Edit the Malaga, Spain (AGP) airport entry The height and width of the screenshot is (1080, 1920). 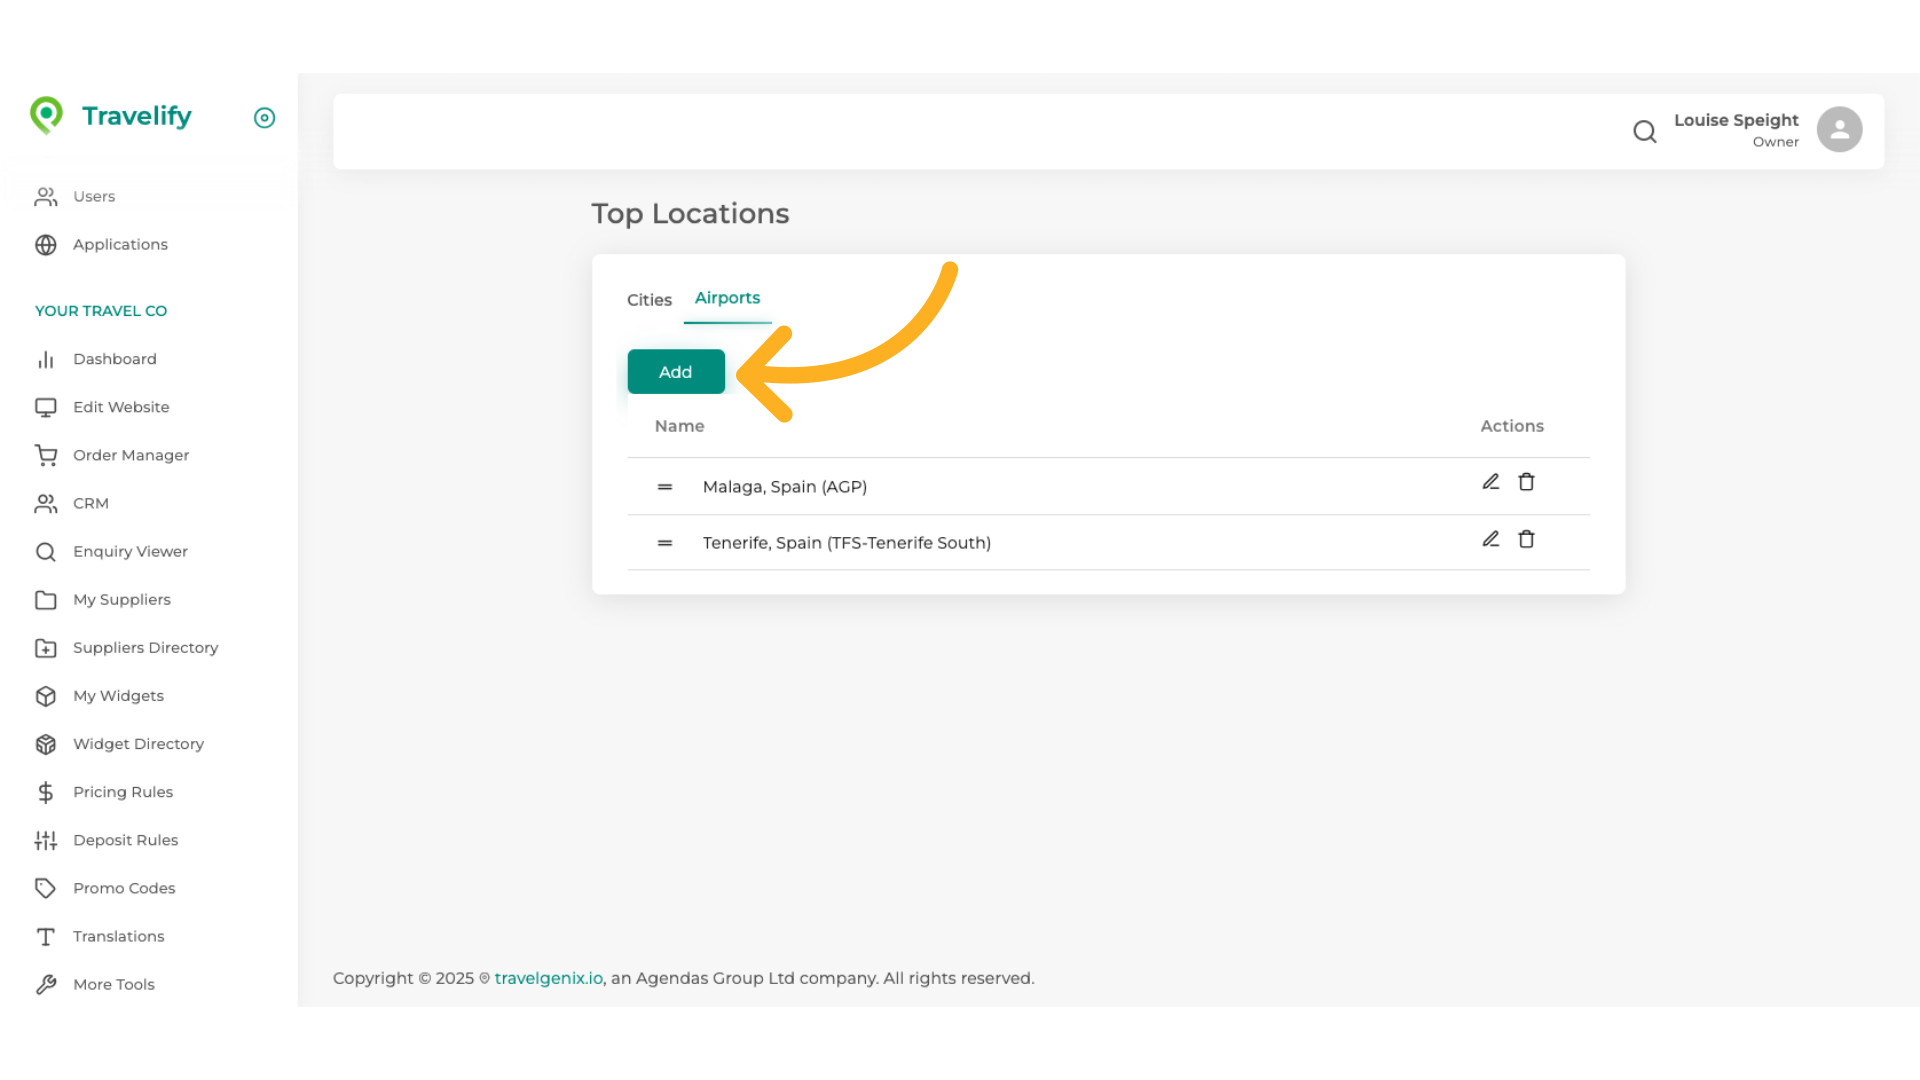point(1490,482)
